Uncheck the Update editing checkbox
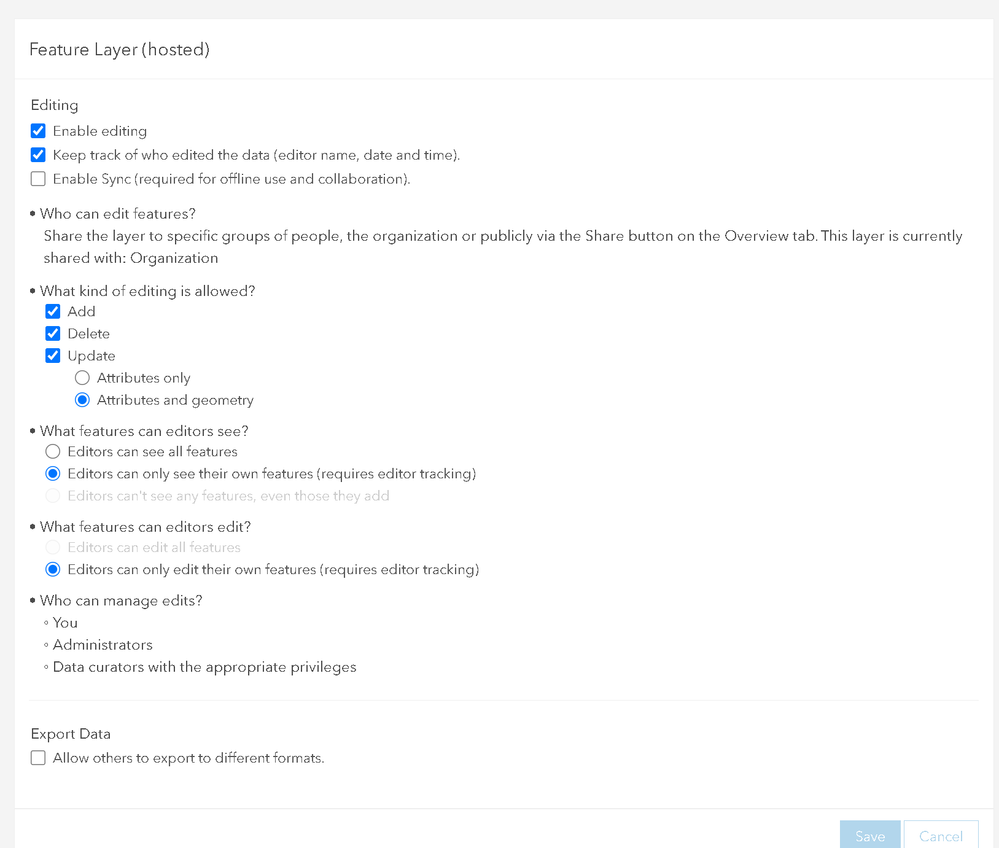The image size is (999, 848). [x=53, y=355]
